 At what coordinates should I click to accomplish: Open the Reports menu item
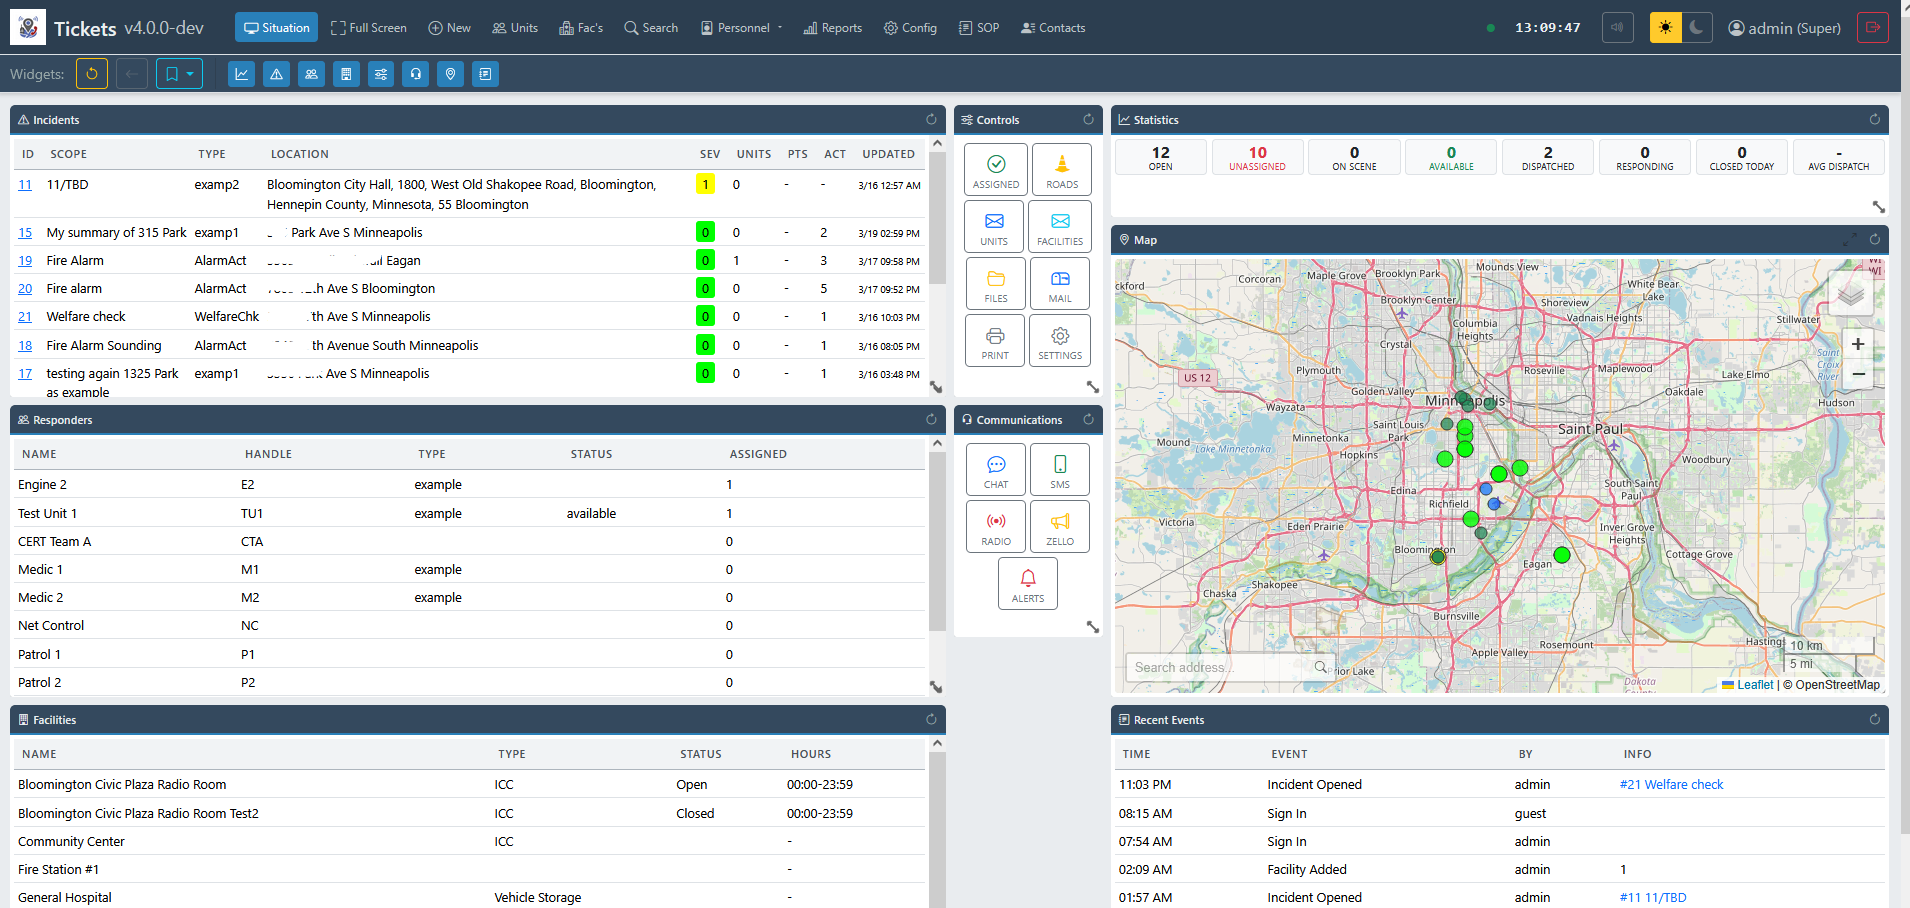click(832, 28)
